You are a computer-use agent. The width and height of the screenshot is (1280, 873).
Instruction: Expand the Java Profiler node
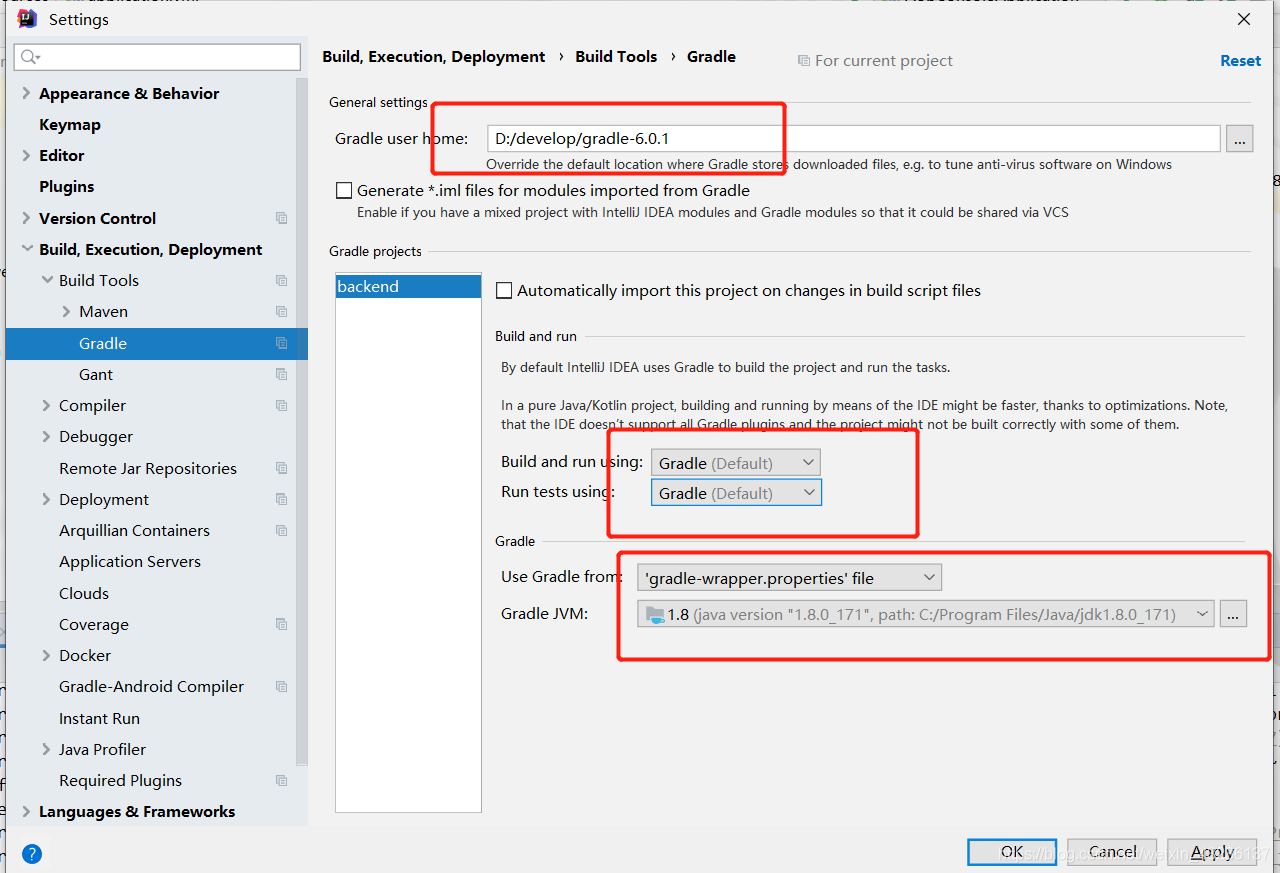(47, 749)
